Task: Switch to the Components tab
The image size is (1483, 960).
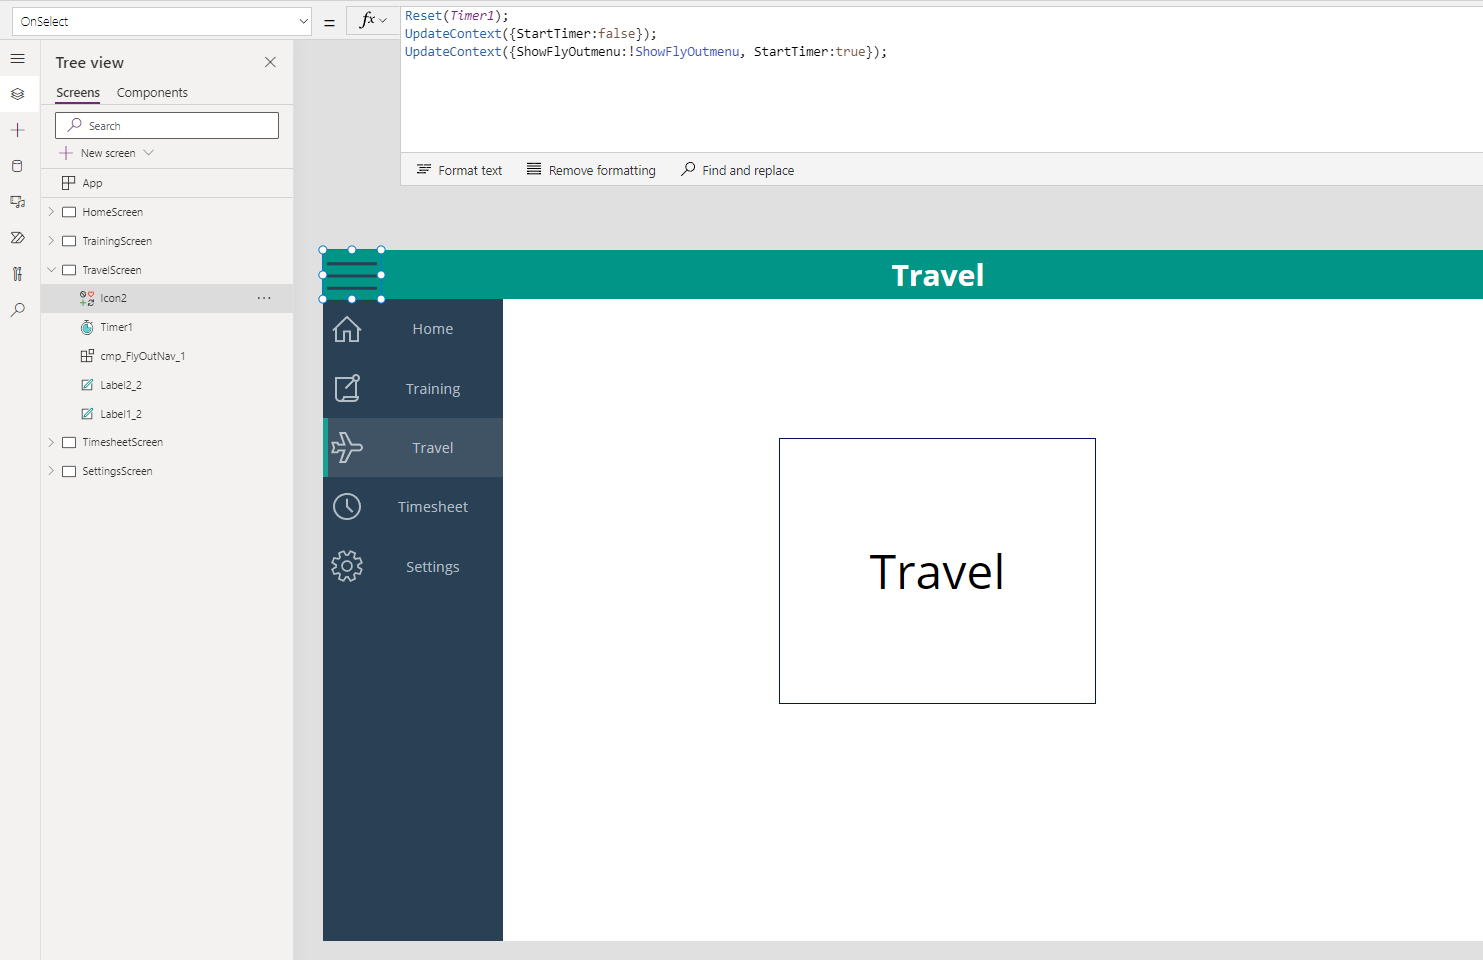Action: tap(152, 92)
